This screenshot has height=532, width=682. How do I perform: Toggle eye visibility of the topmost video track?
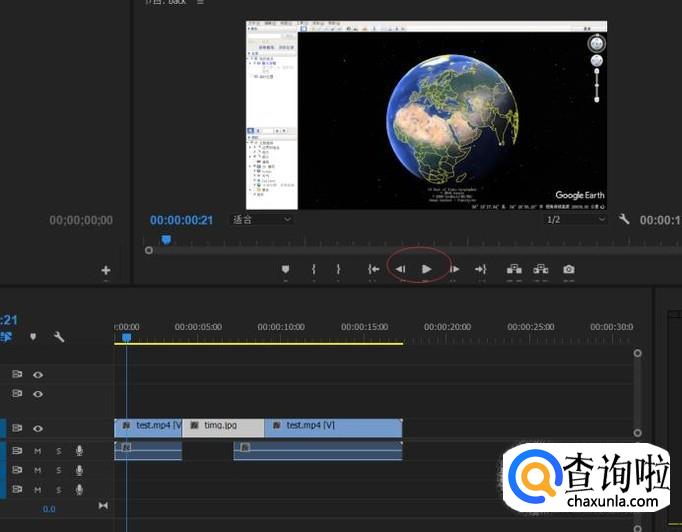tap(38, 374)
